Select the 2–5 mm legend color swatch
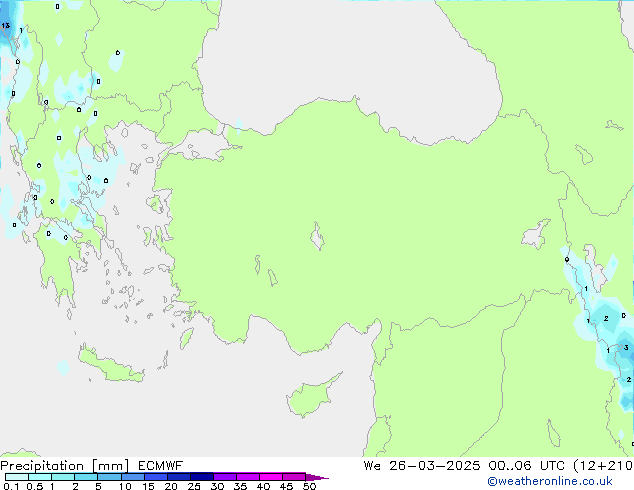This screenshot has height=490, width=634. pyautogui.click(x=86, y=477)
